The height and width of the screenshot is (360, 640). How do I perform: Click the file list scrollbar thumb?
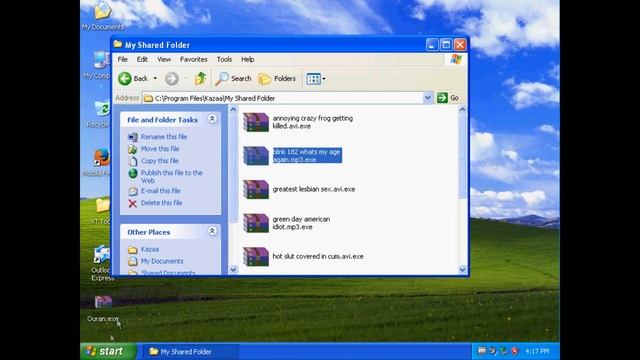[x=462, y=156]
